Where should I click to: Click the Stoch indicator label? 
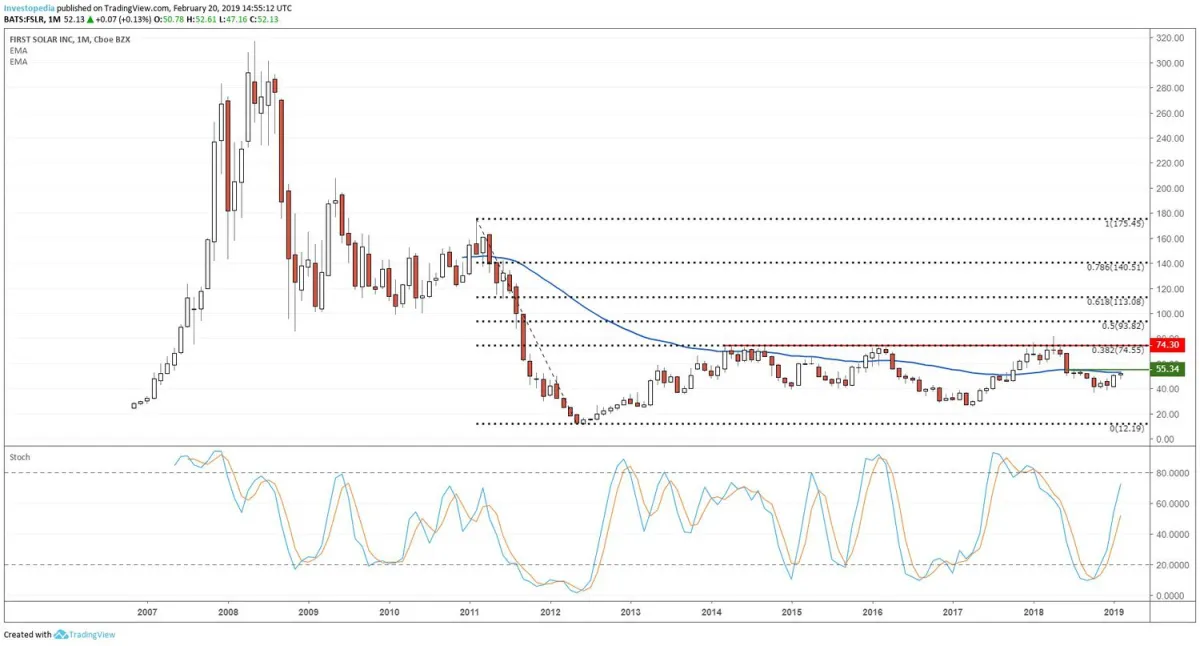19,457
